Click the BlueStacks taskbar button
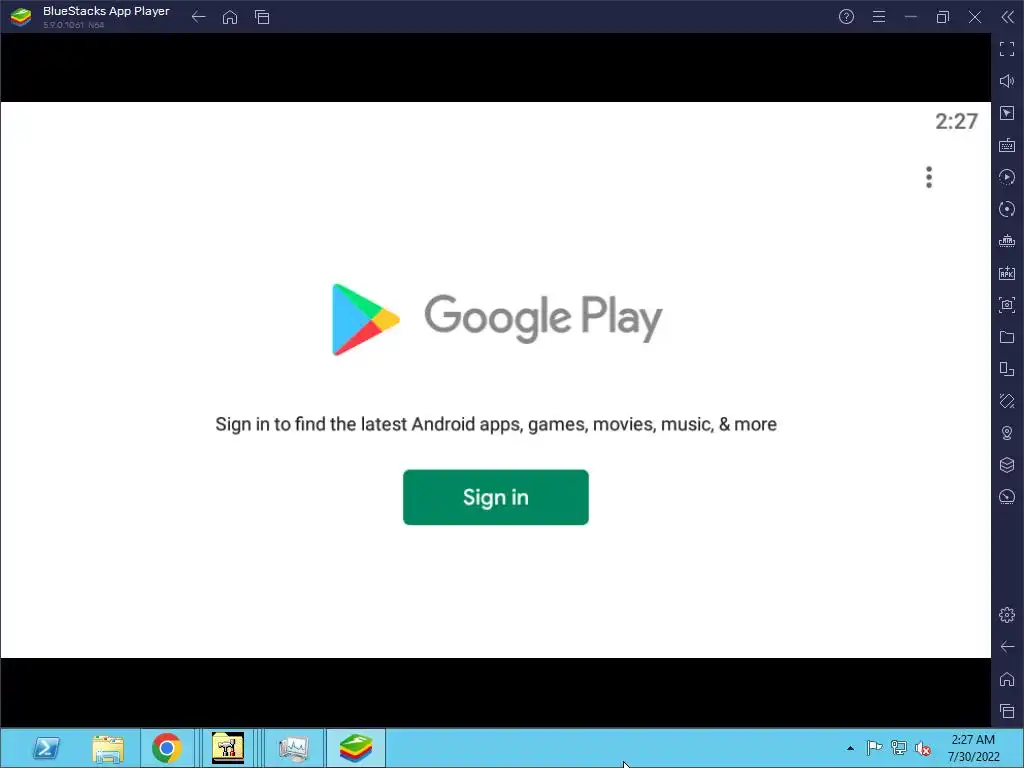Image resolution: width=1024 pixels, height=768 pixels. tap(356, 748)
